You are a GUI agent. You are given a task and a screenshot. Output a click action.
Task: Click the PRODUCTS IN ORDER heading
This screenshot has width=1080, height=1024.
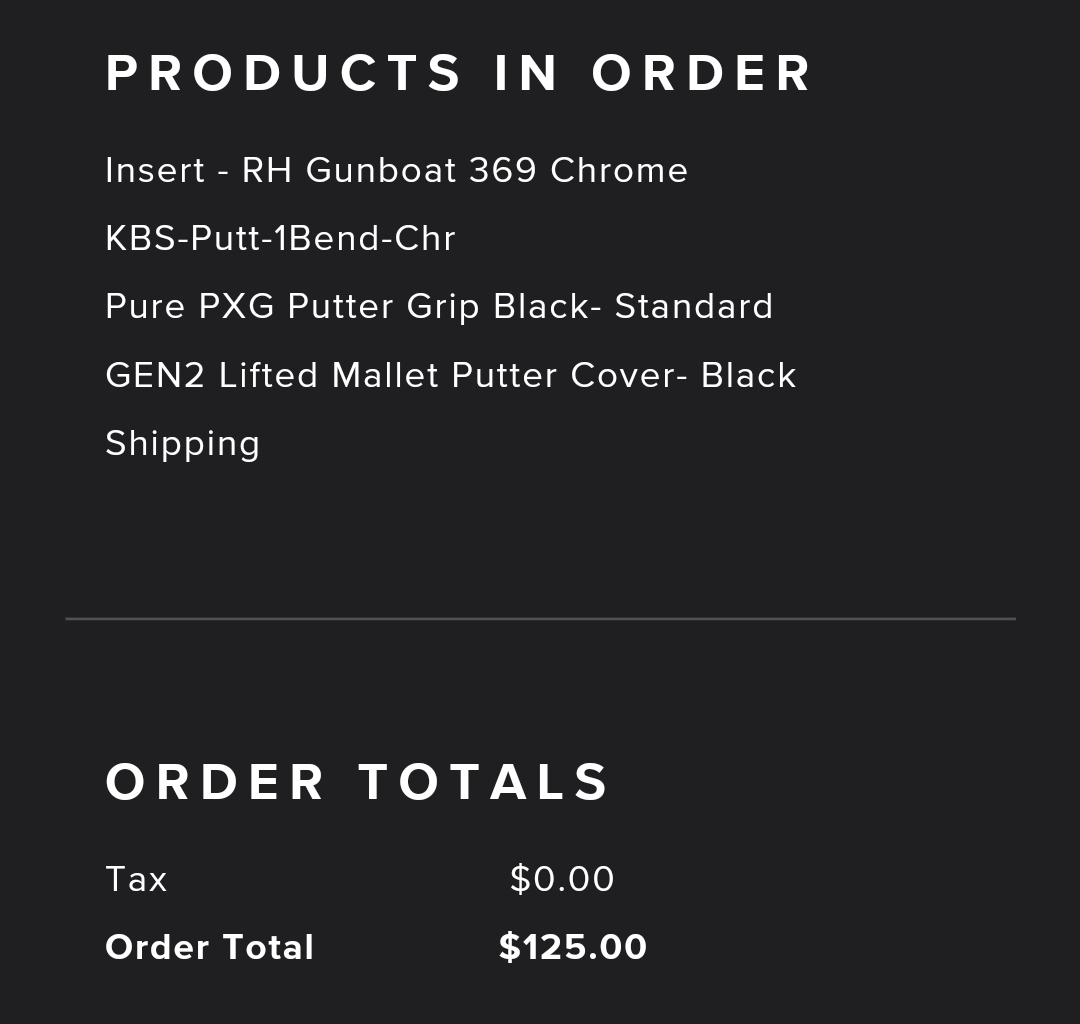tap(459, 73)
